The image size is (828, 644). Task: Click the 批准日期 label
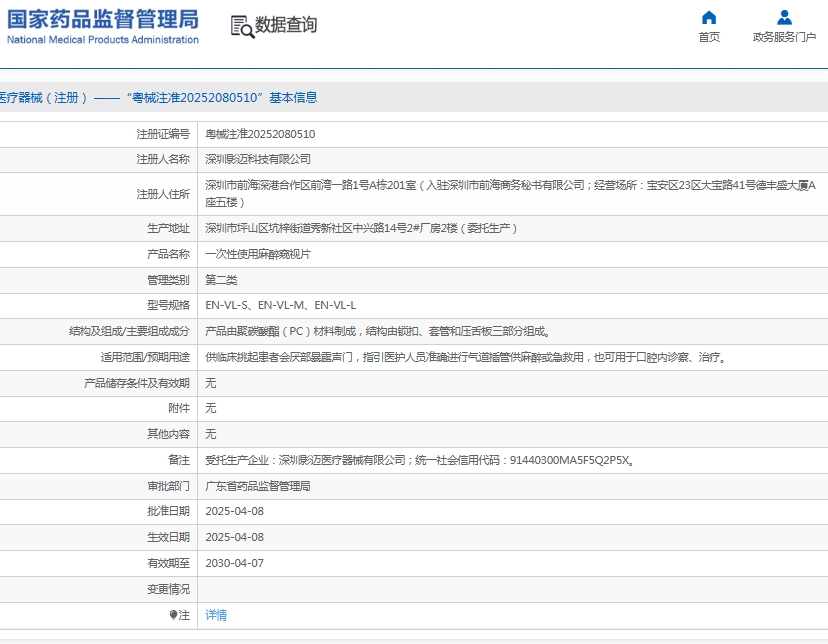[x=168, y=511]
